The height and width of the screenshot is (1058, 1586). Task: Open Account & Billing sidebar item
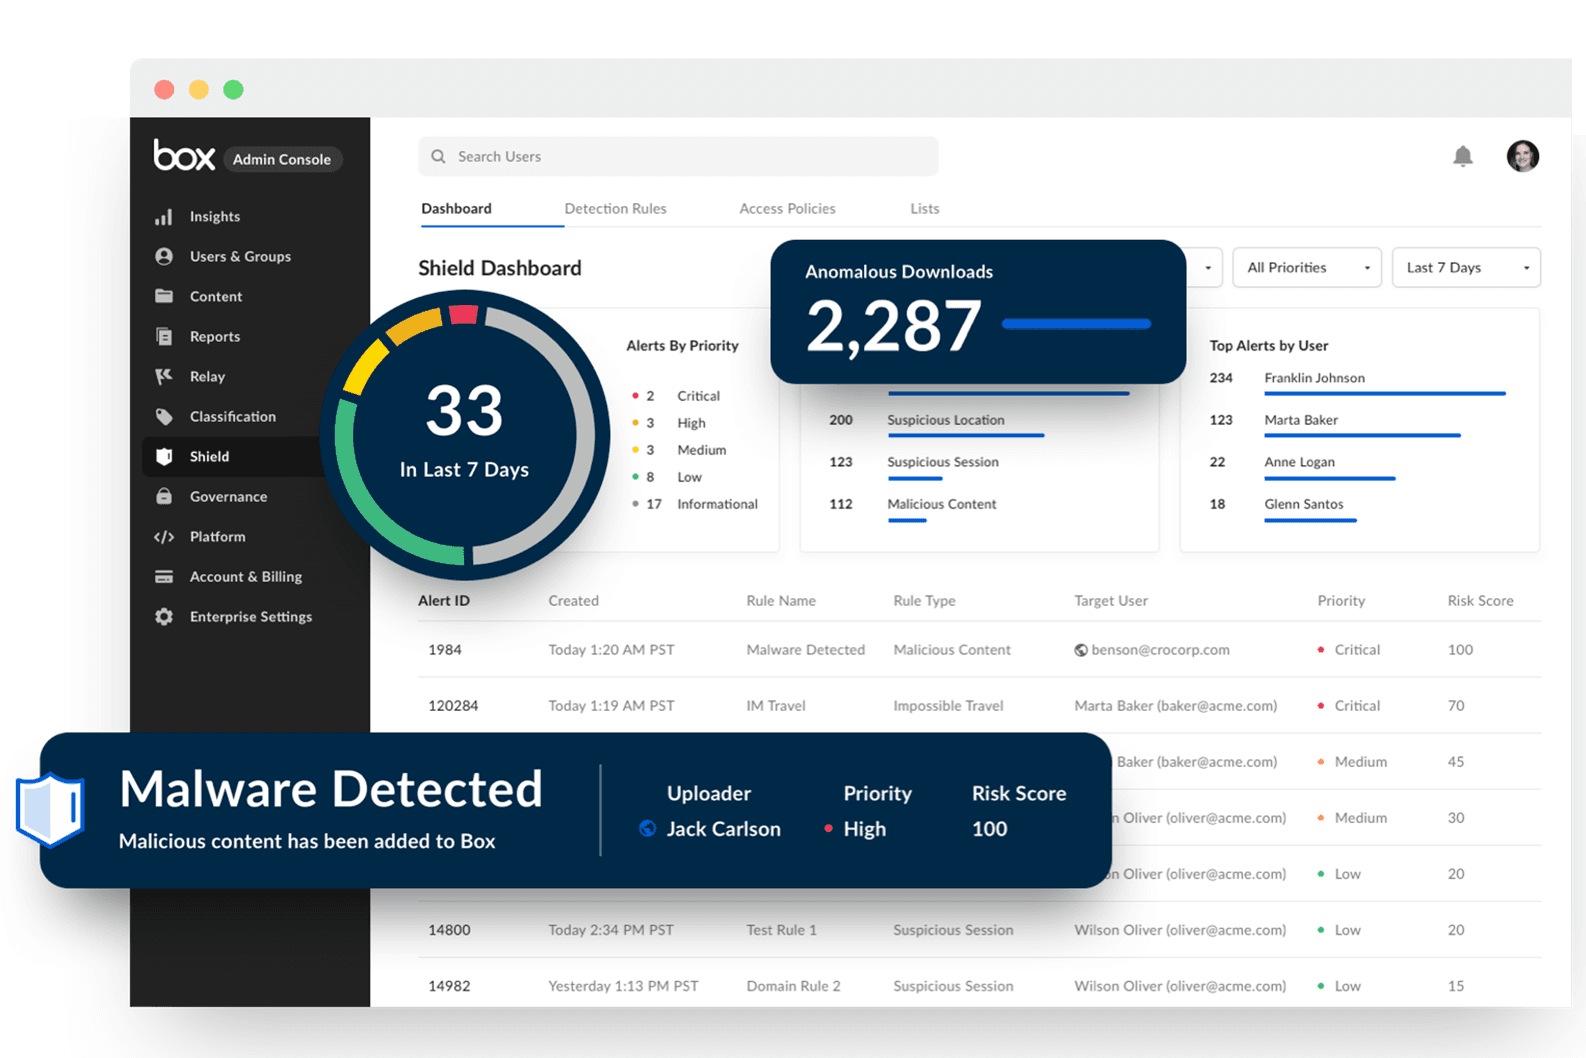click(246, 577)
